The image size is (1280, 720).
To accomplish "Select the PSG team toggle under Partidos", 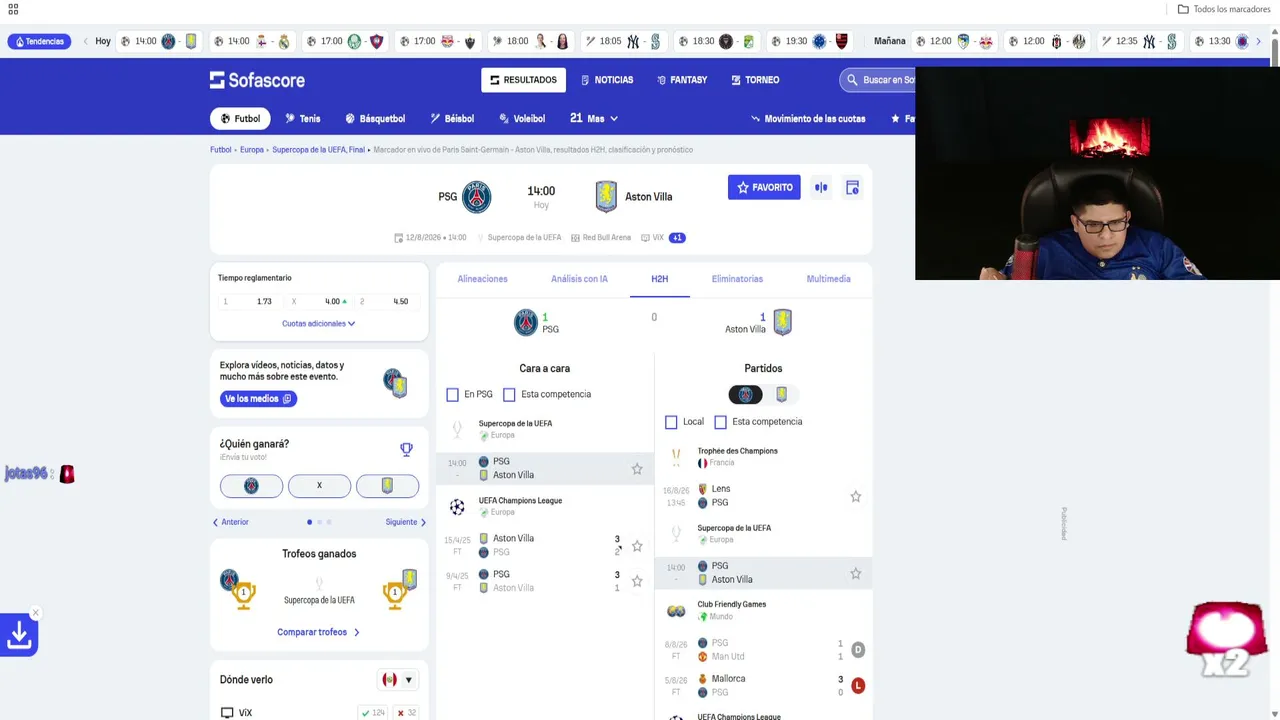I will pos(745,395).
